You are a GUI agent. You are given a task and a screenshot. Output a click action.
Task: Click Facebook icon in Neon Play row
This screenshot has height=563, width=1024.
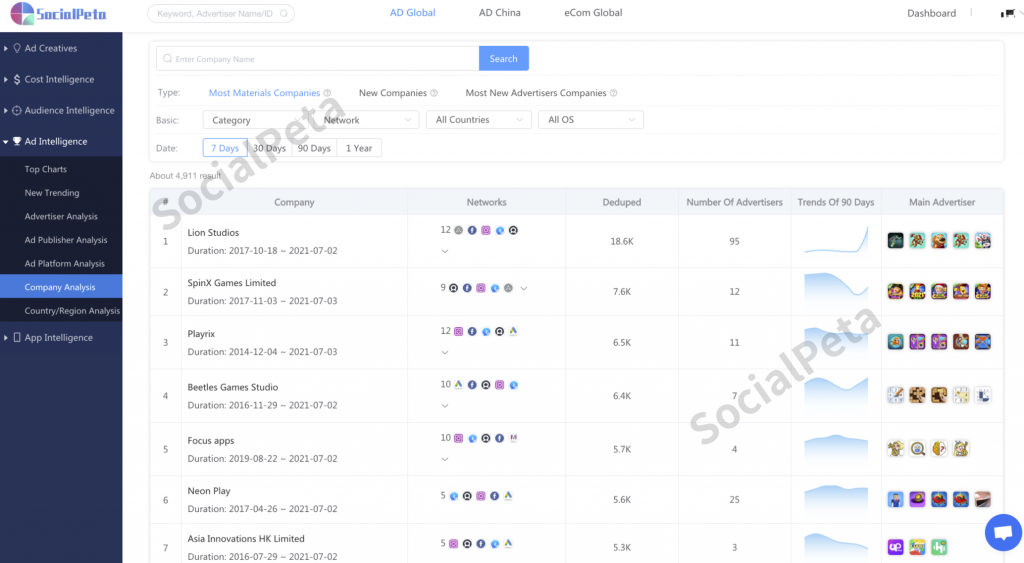494,496
